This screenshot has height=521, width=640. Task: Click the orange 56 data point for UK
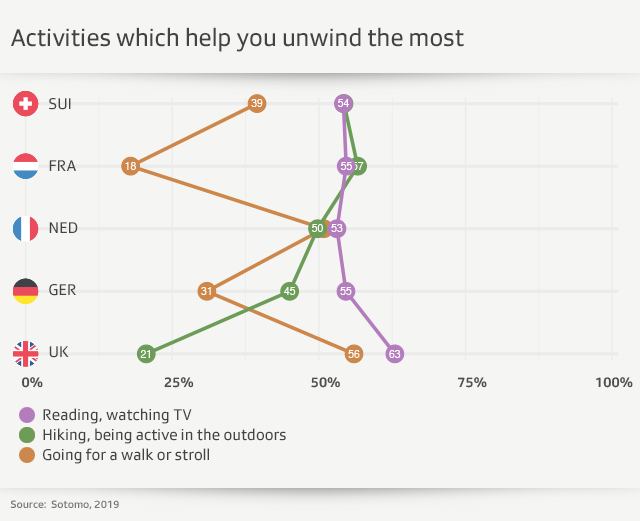[354, 353]
